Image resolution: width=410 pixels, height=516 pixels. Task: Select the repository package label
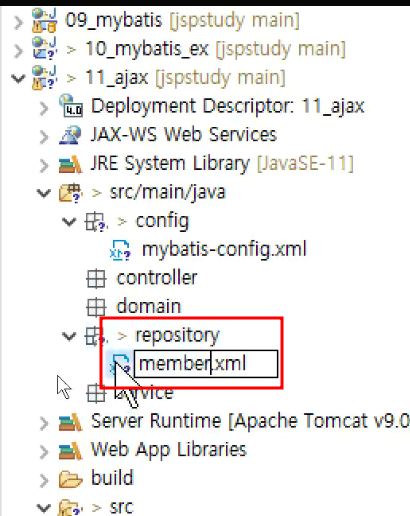click(177, 335)
